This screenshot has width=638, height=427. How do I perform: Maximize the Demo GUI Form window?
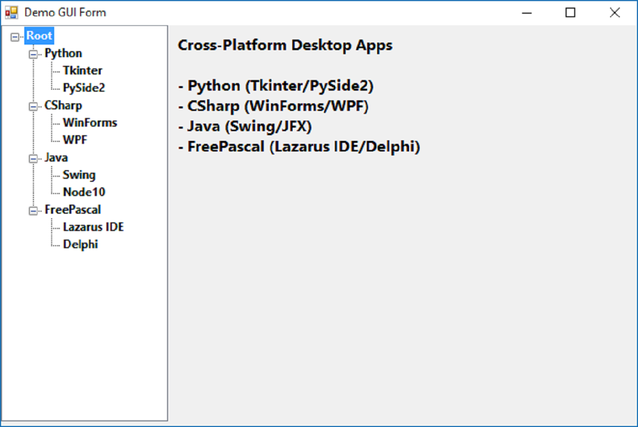570,13
